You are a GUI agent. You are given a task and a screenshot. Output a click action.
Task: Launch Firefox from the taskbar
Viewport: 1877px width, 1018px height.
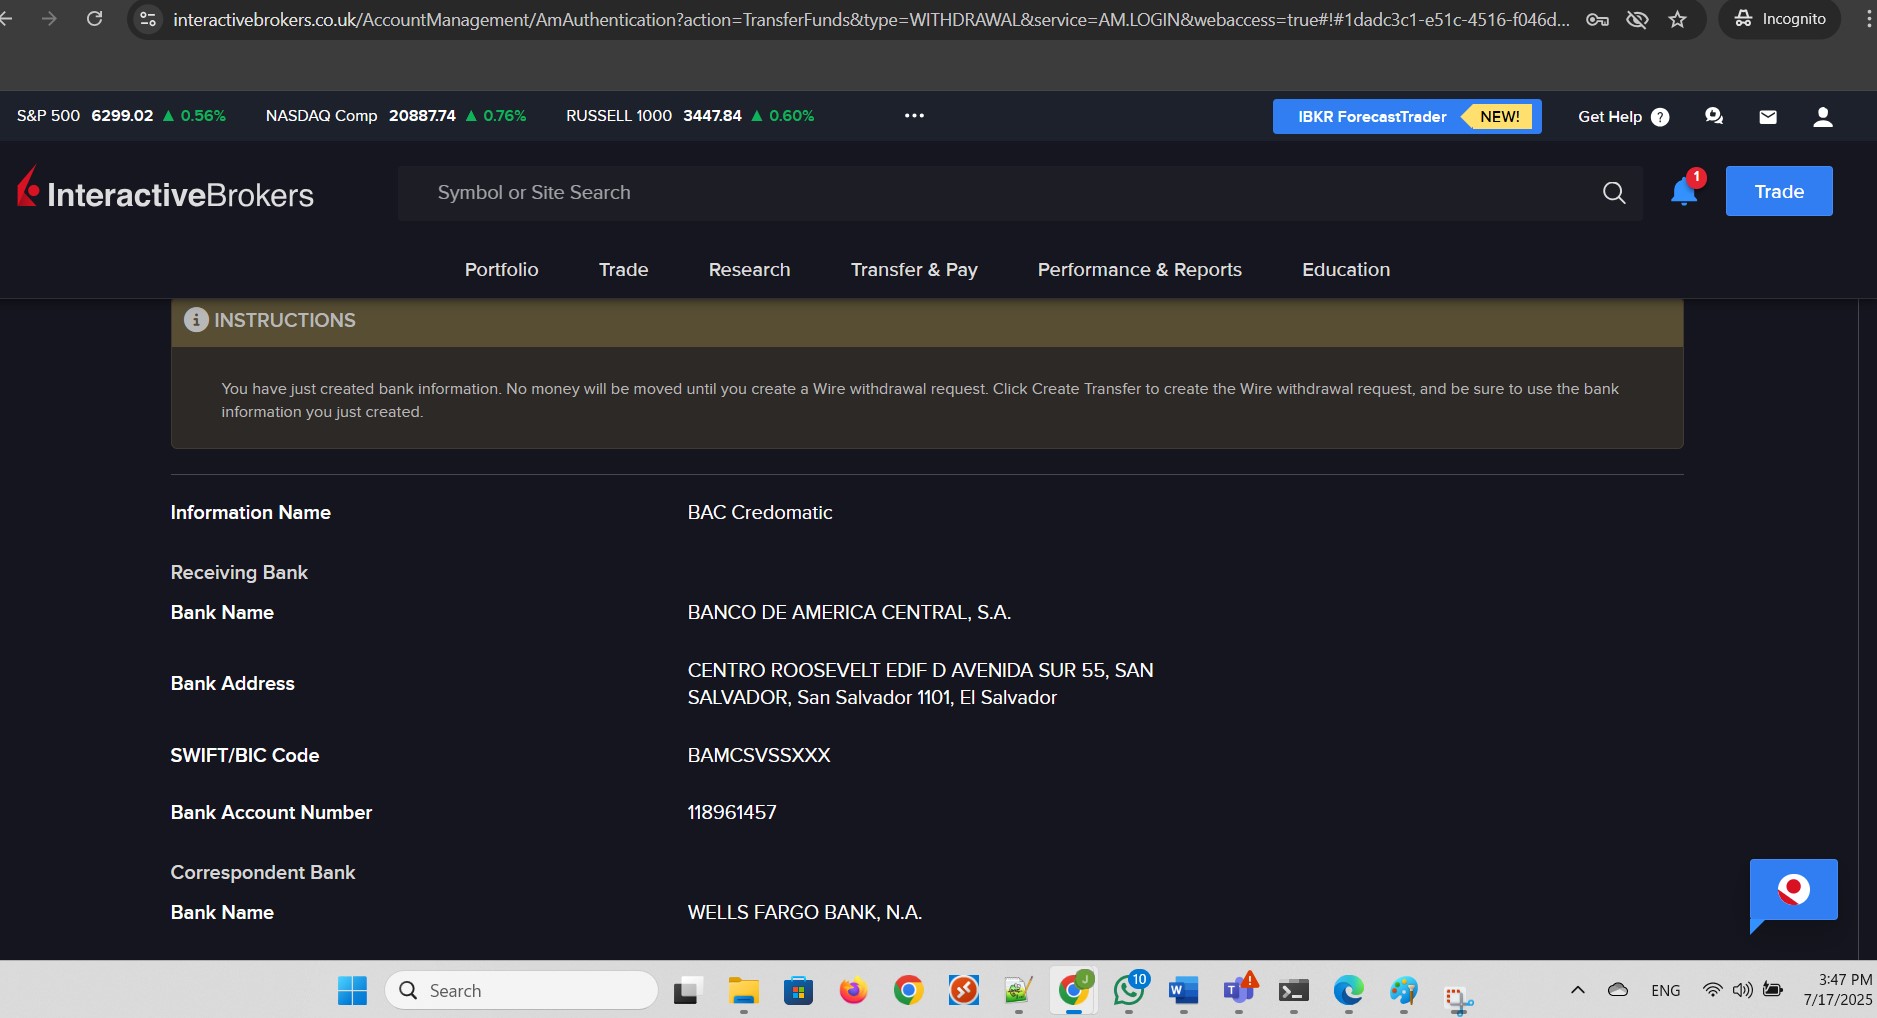853,991
